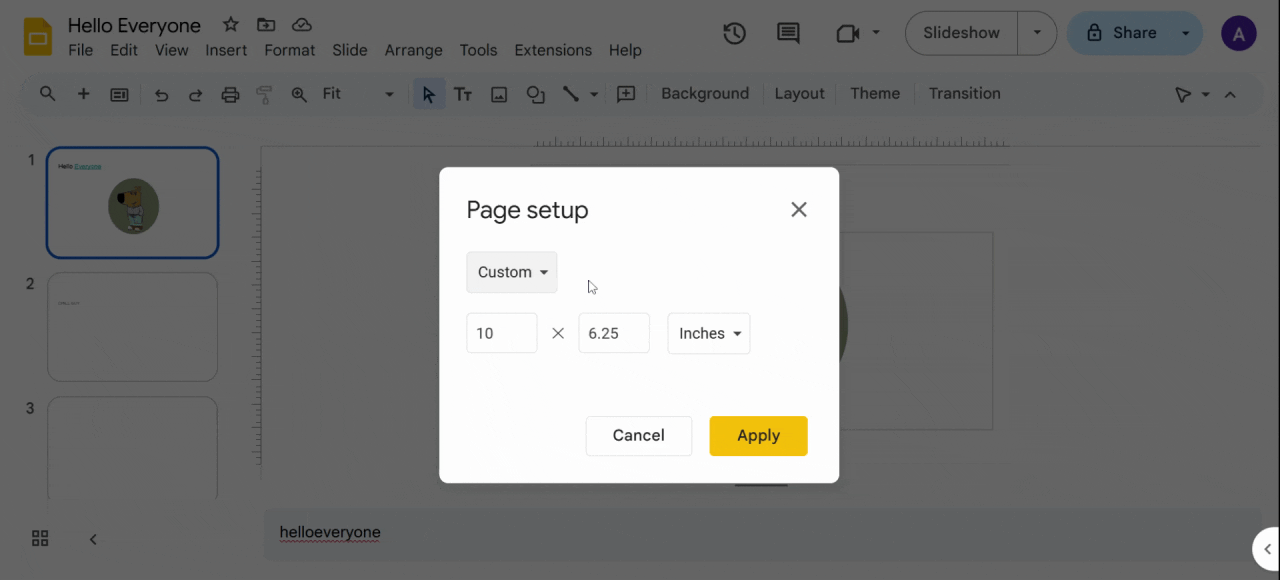Cancel the Page setup dialog
Viewport: 1280px width, 580px height.
pos(638,435)
